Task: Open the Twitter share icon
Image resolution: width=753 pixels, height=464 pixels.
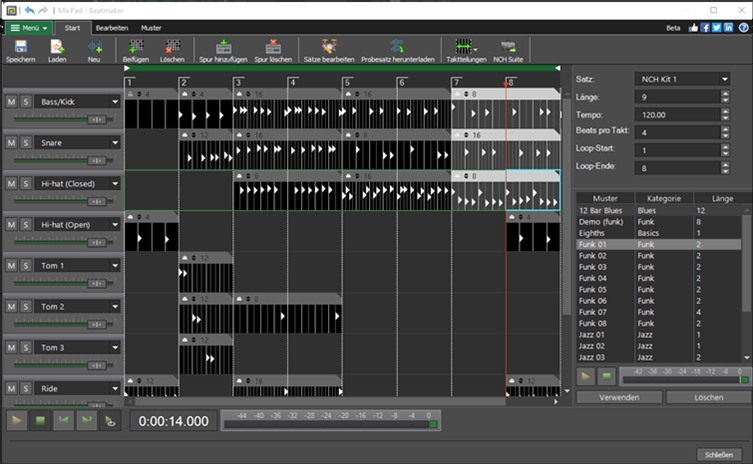Action: pos(717,28)
